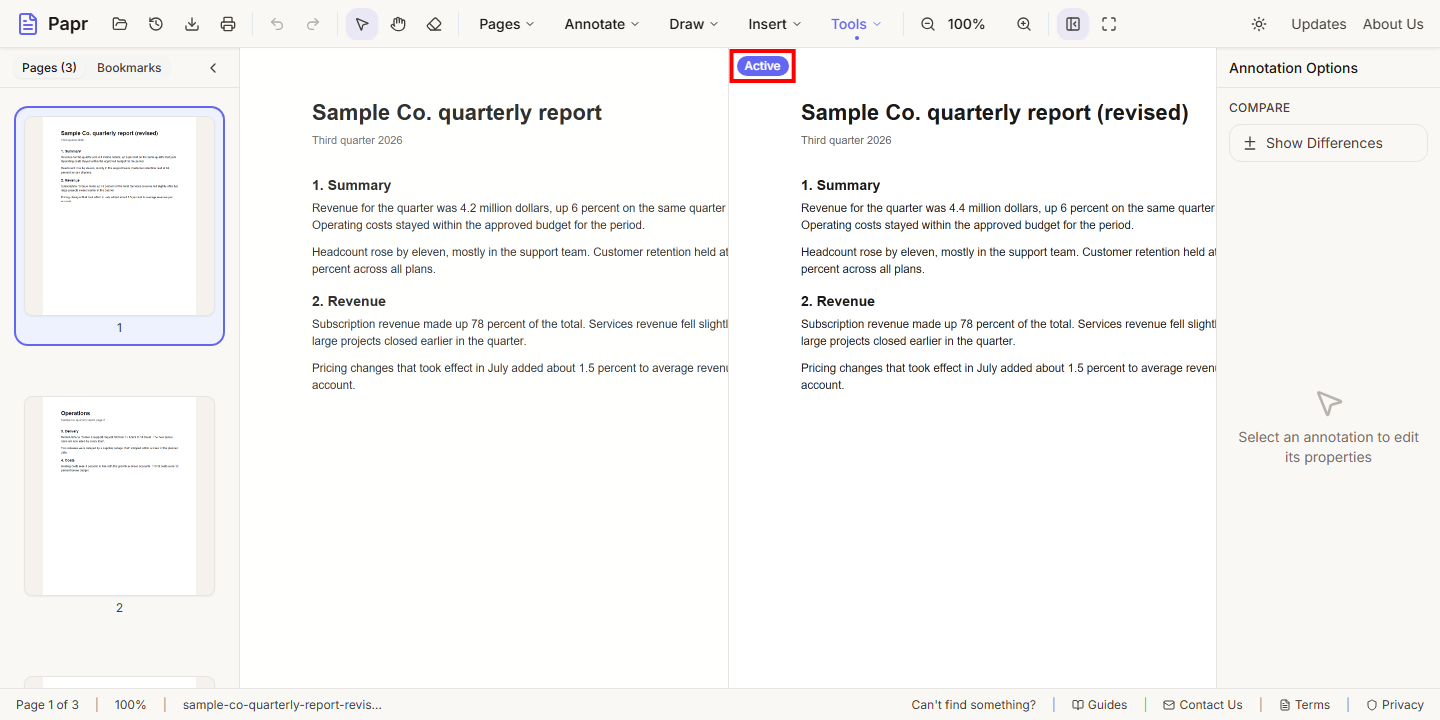The height and width of the screenshot is (720, 1440).
Task: Expand the Insert dropdown menu
Action: [x=775, y=24]
